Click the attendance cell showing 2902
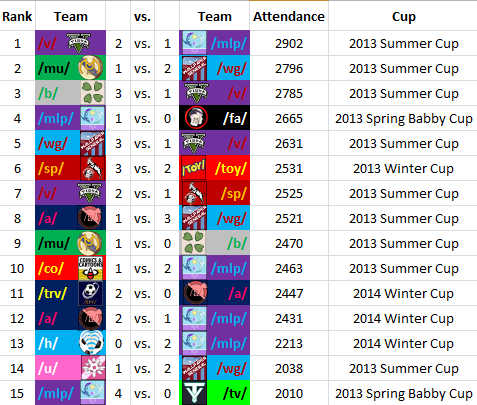The width and height of the screenshot is (477, 405). (289, 43)
